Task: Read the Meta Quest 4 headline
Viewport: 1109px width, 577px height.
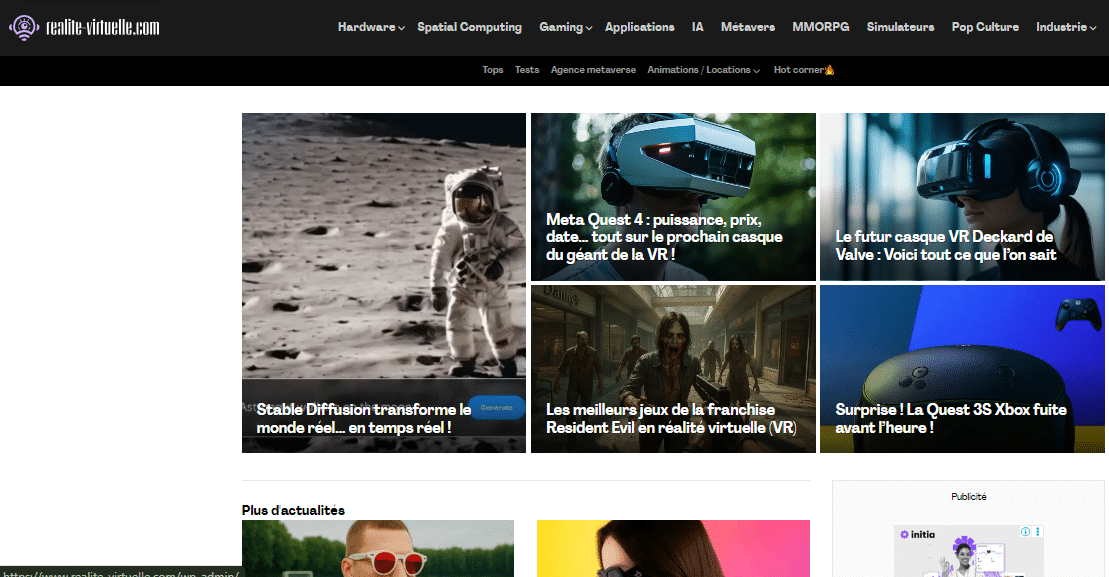Action: click(664, 237)
